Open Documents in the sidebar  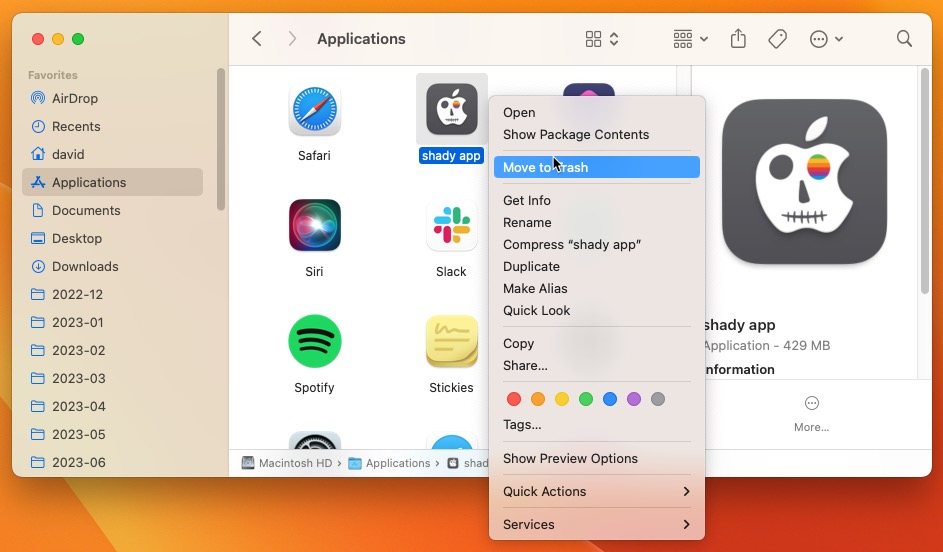click(x=112, y=210)
